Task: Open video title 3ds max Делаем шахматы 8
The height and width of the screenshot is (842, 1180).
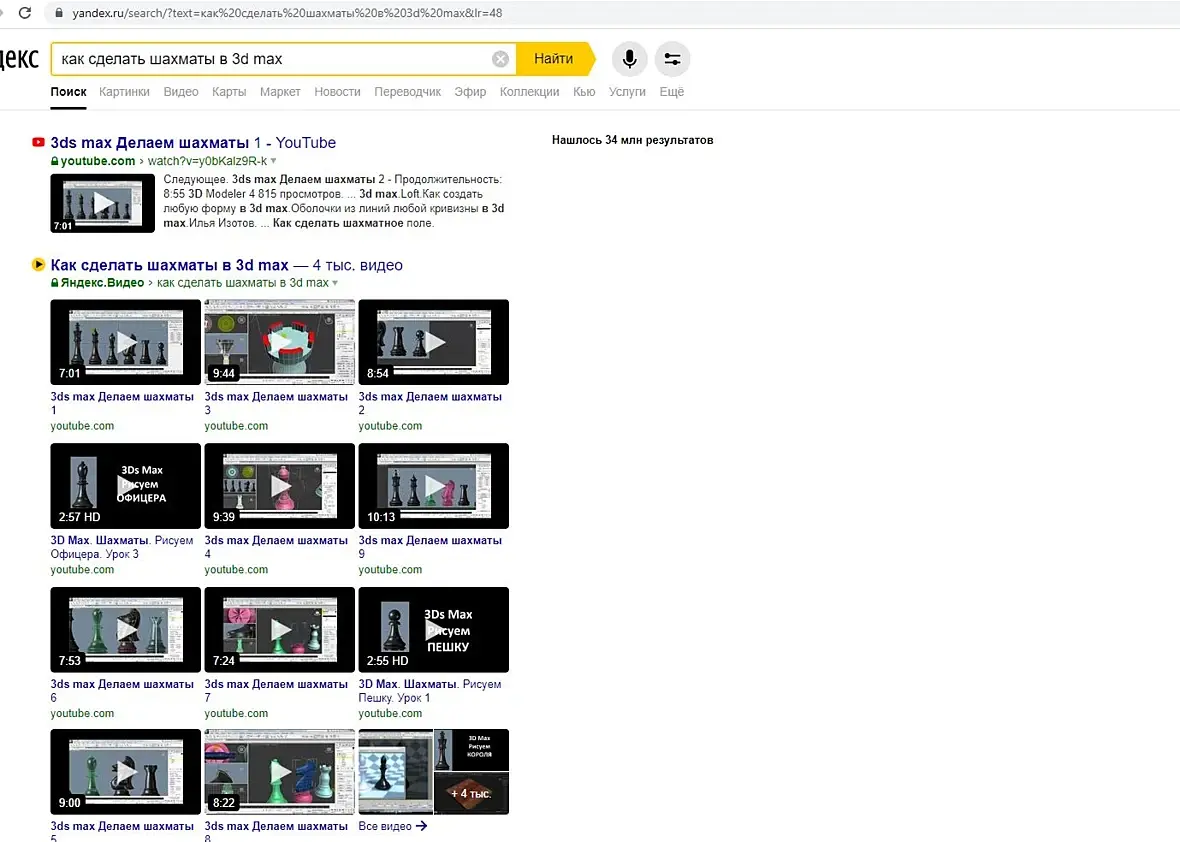Action: click(276, 831)
